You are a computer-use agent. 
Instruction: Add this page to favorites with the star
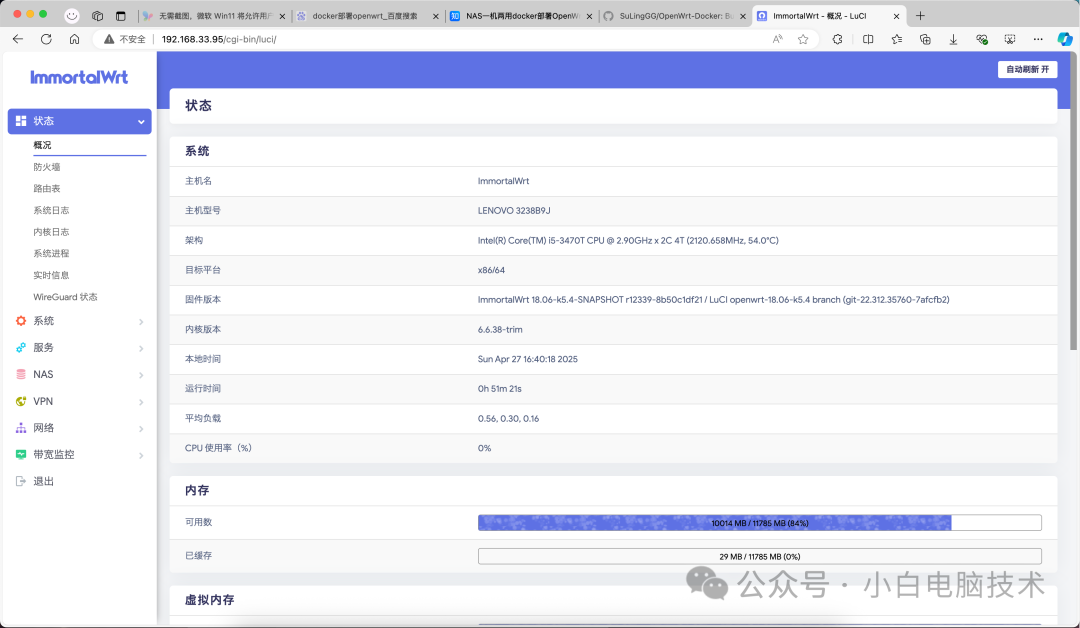pos(803,39)
